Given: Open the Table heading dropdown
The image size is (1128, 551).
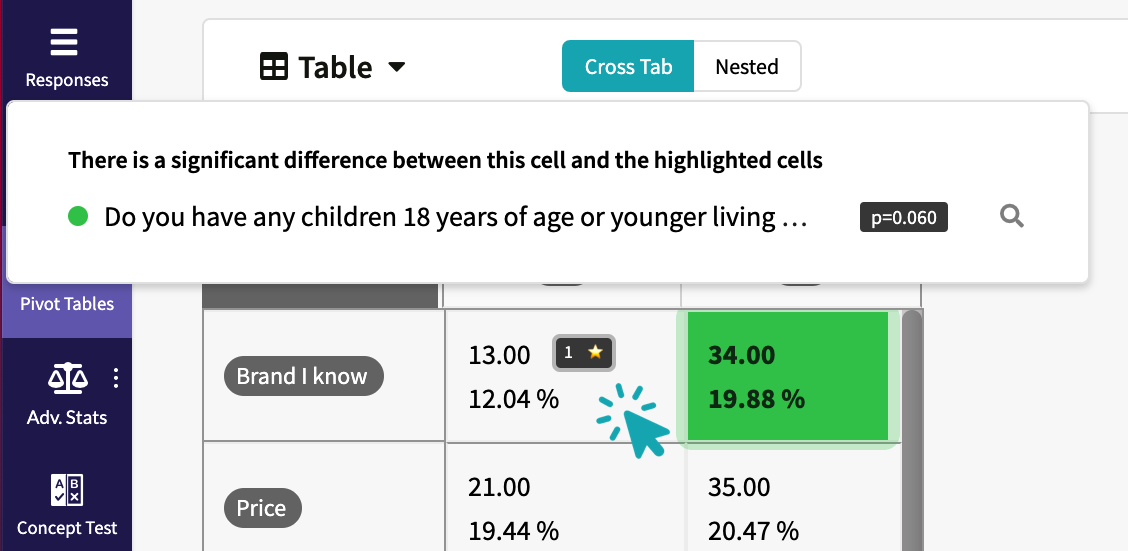Looking at the screenshot, I should click(332, 67).
